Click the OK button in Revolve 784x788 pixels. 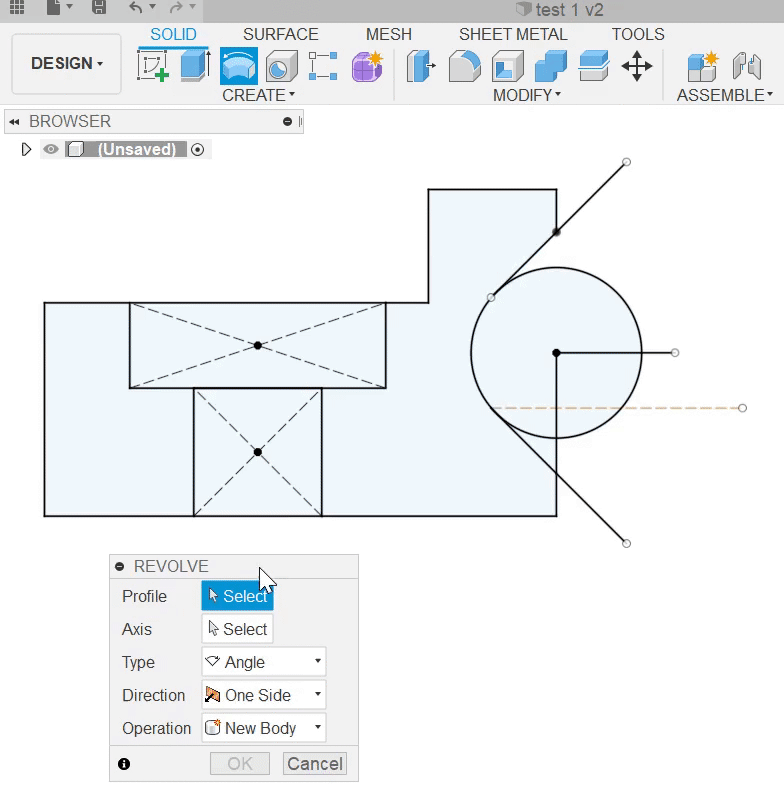[x=240, y=764]
